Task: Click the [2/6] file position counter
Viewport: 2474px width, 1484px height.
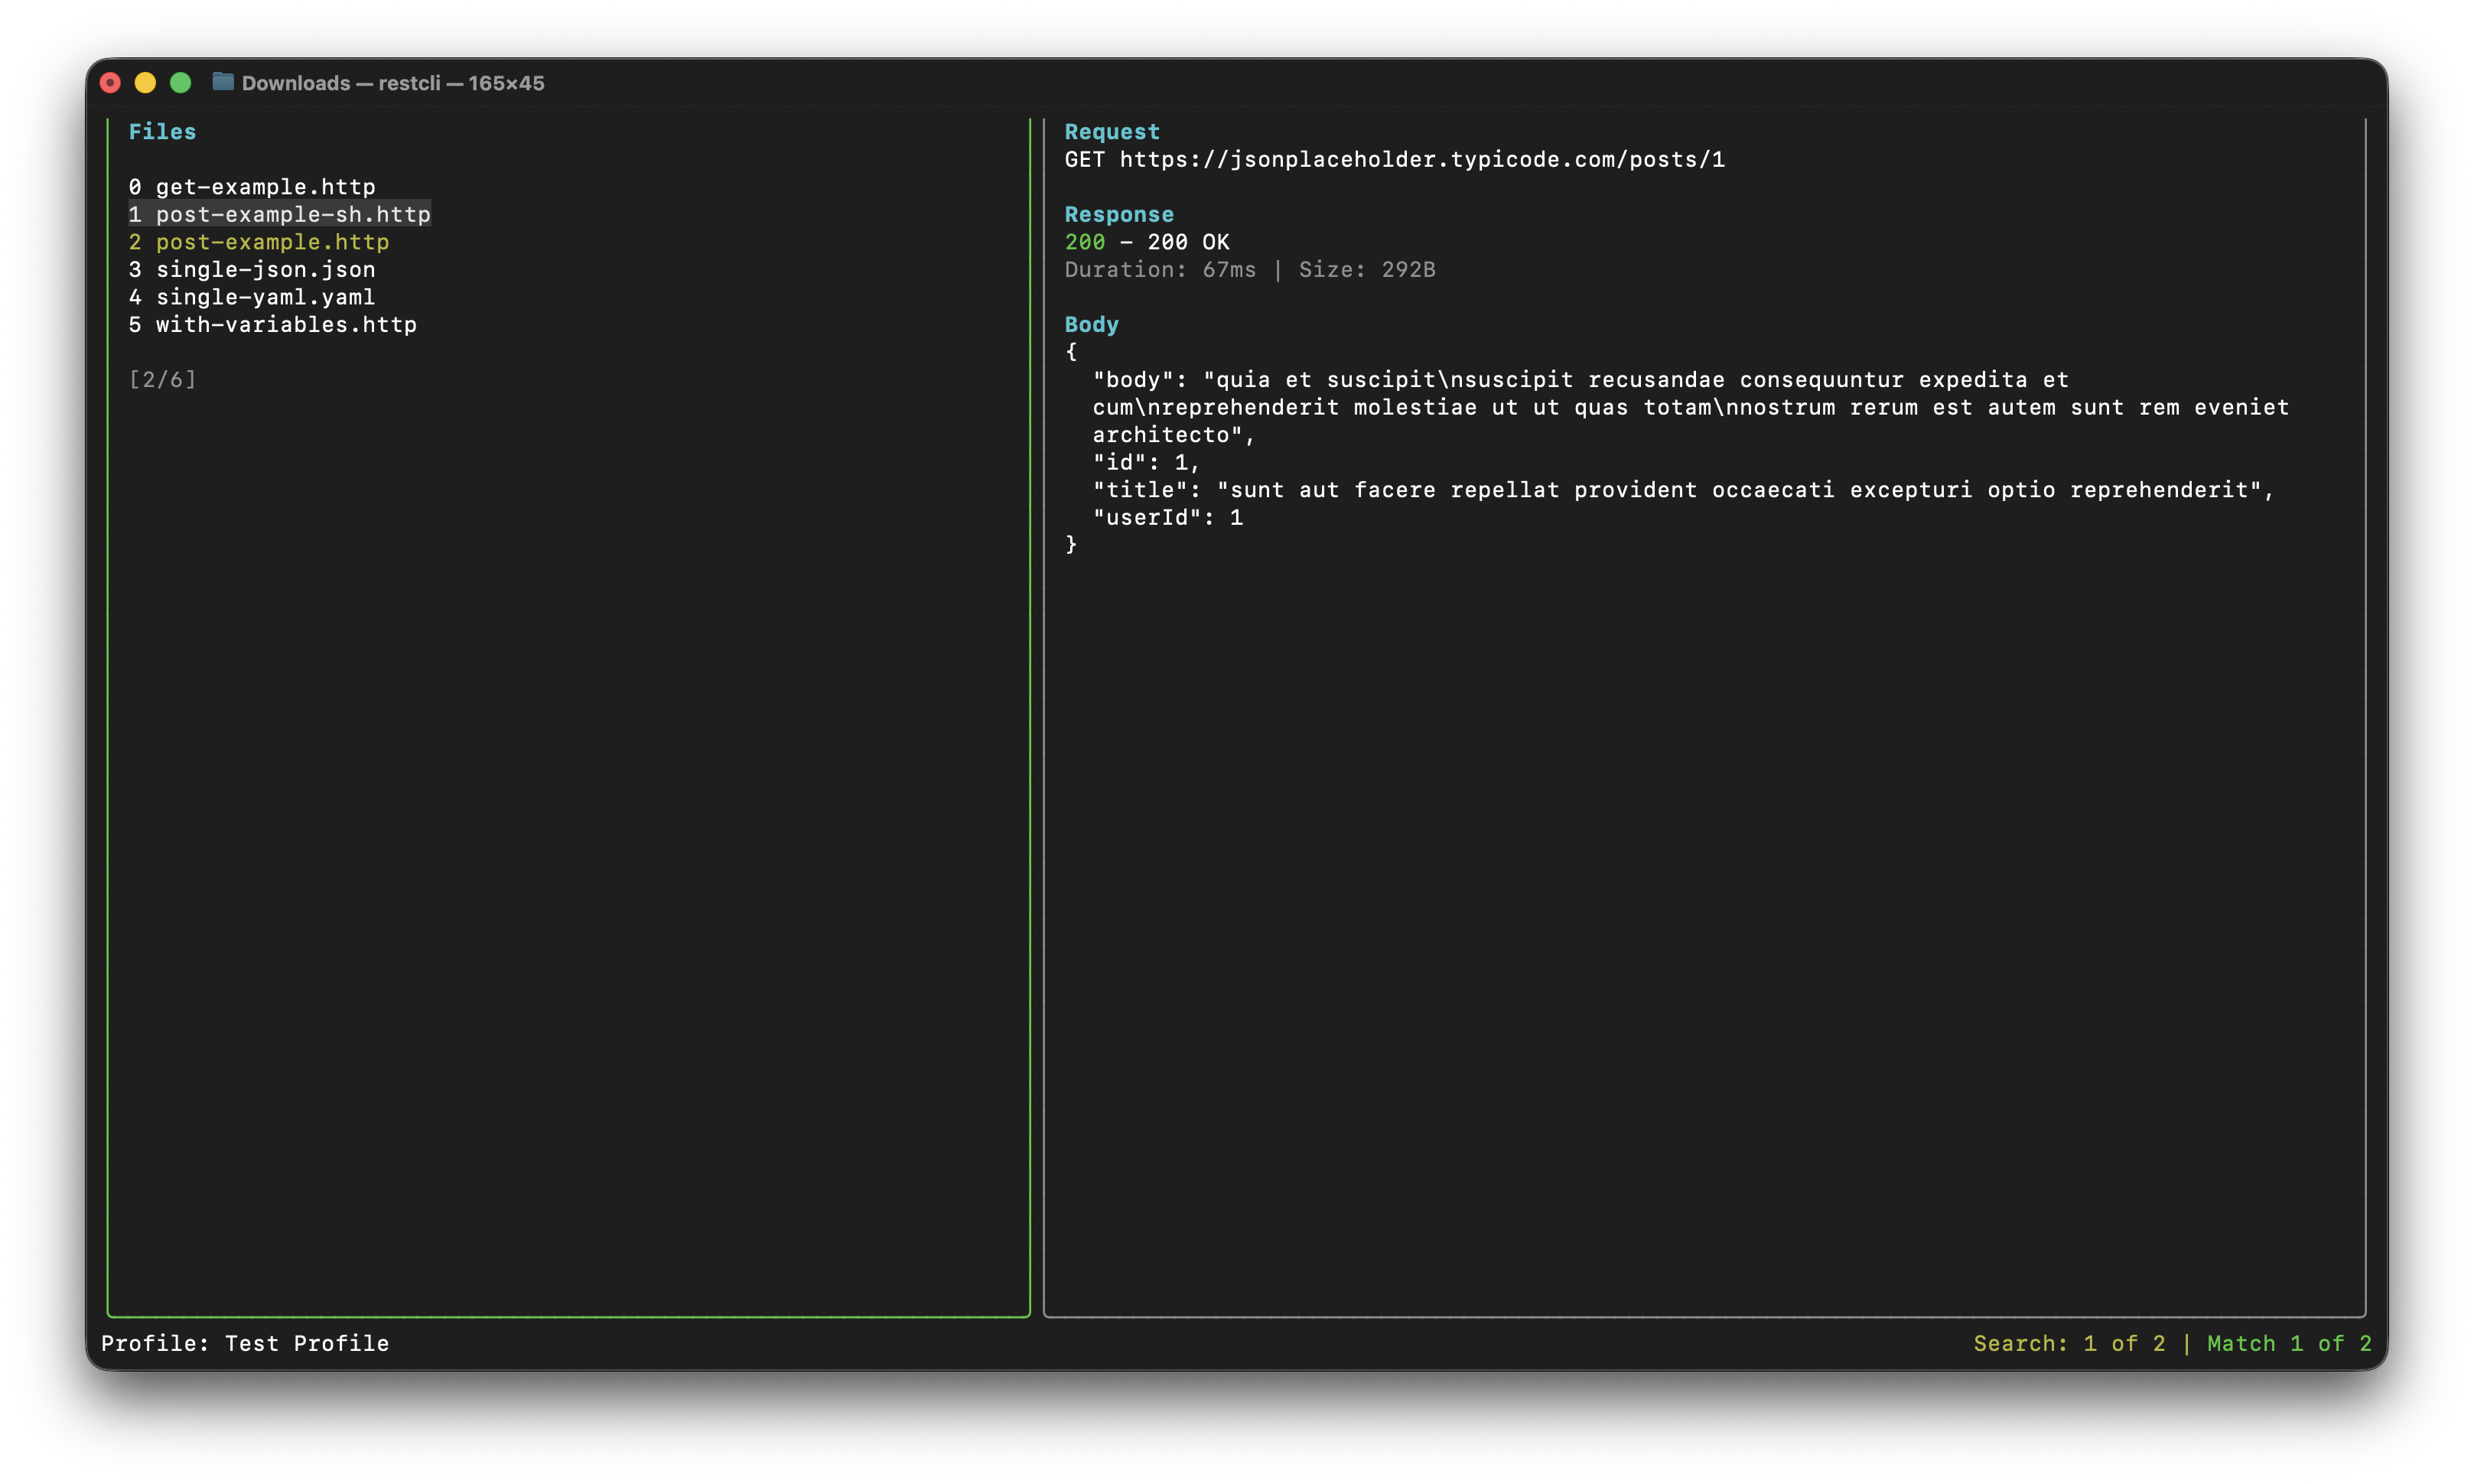Action: [x=162, y=379]
